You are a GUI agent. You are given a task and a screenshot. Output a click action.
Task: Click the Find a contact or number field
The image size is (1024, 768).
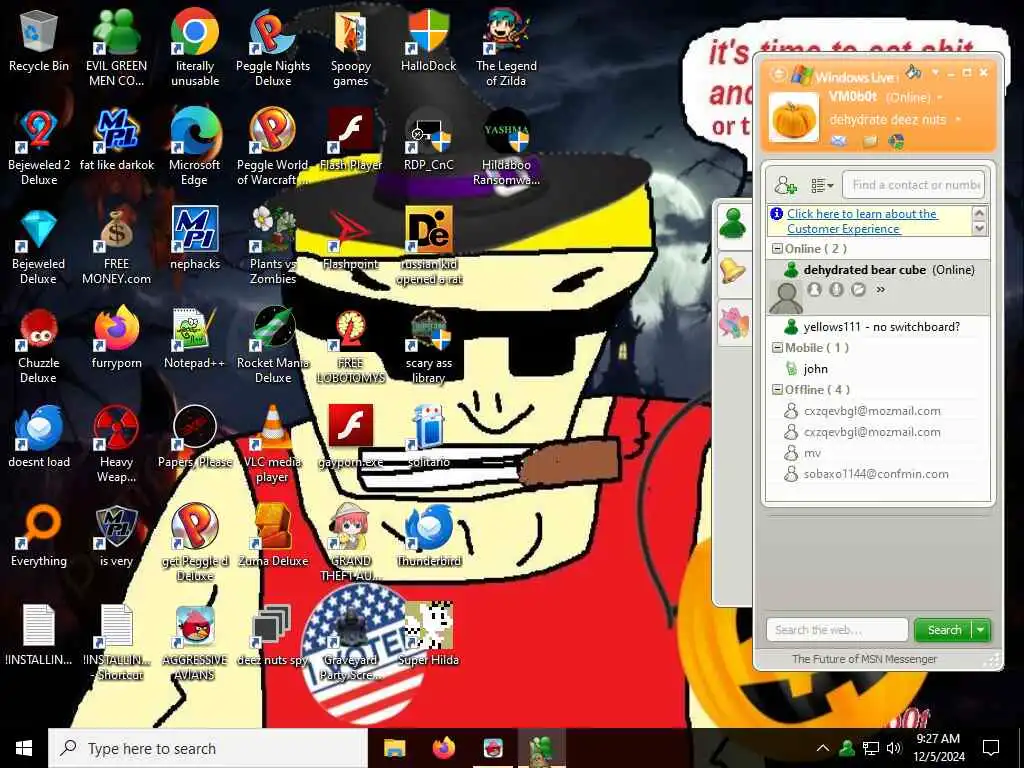click(913, 185)
